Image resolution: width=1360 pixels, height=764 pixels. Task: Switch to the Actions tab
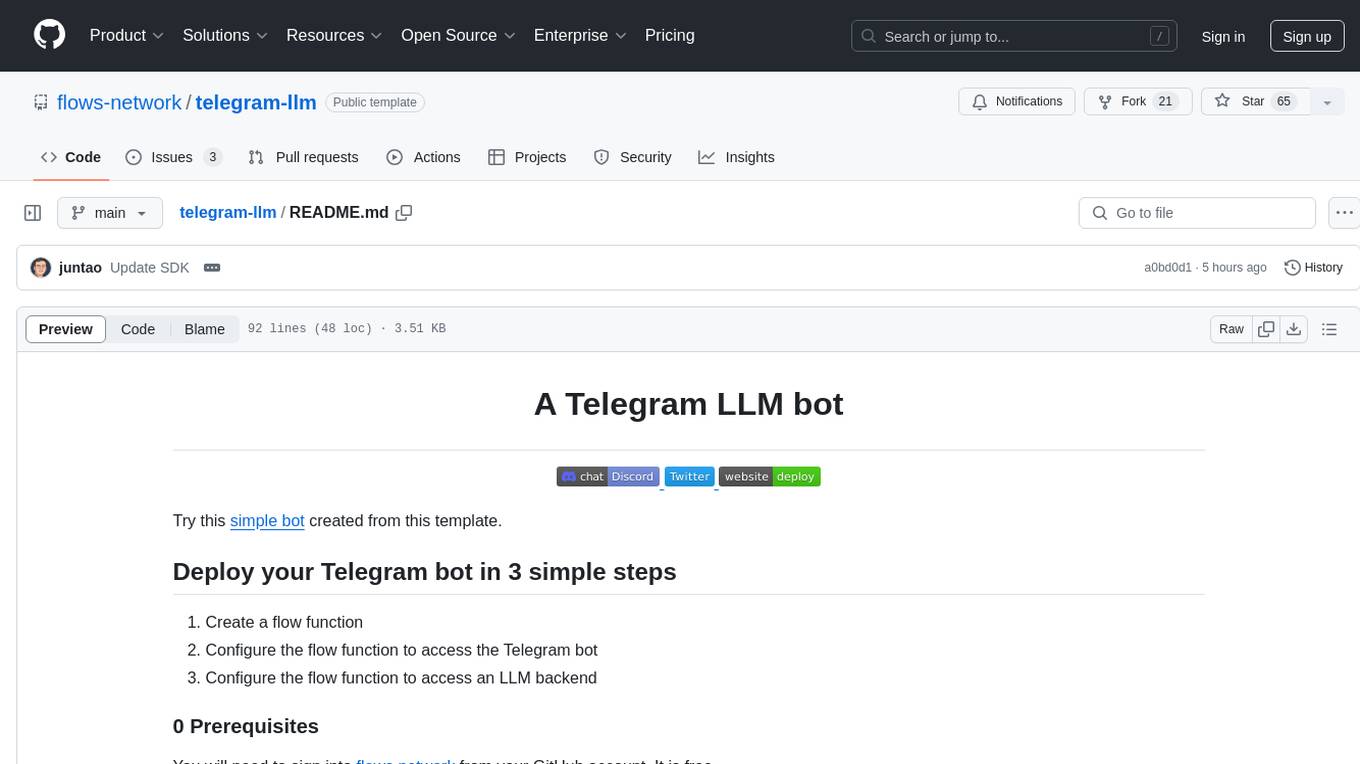point(423,157)
